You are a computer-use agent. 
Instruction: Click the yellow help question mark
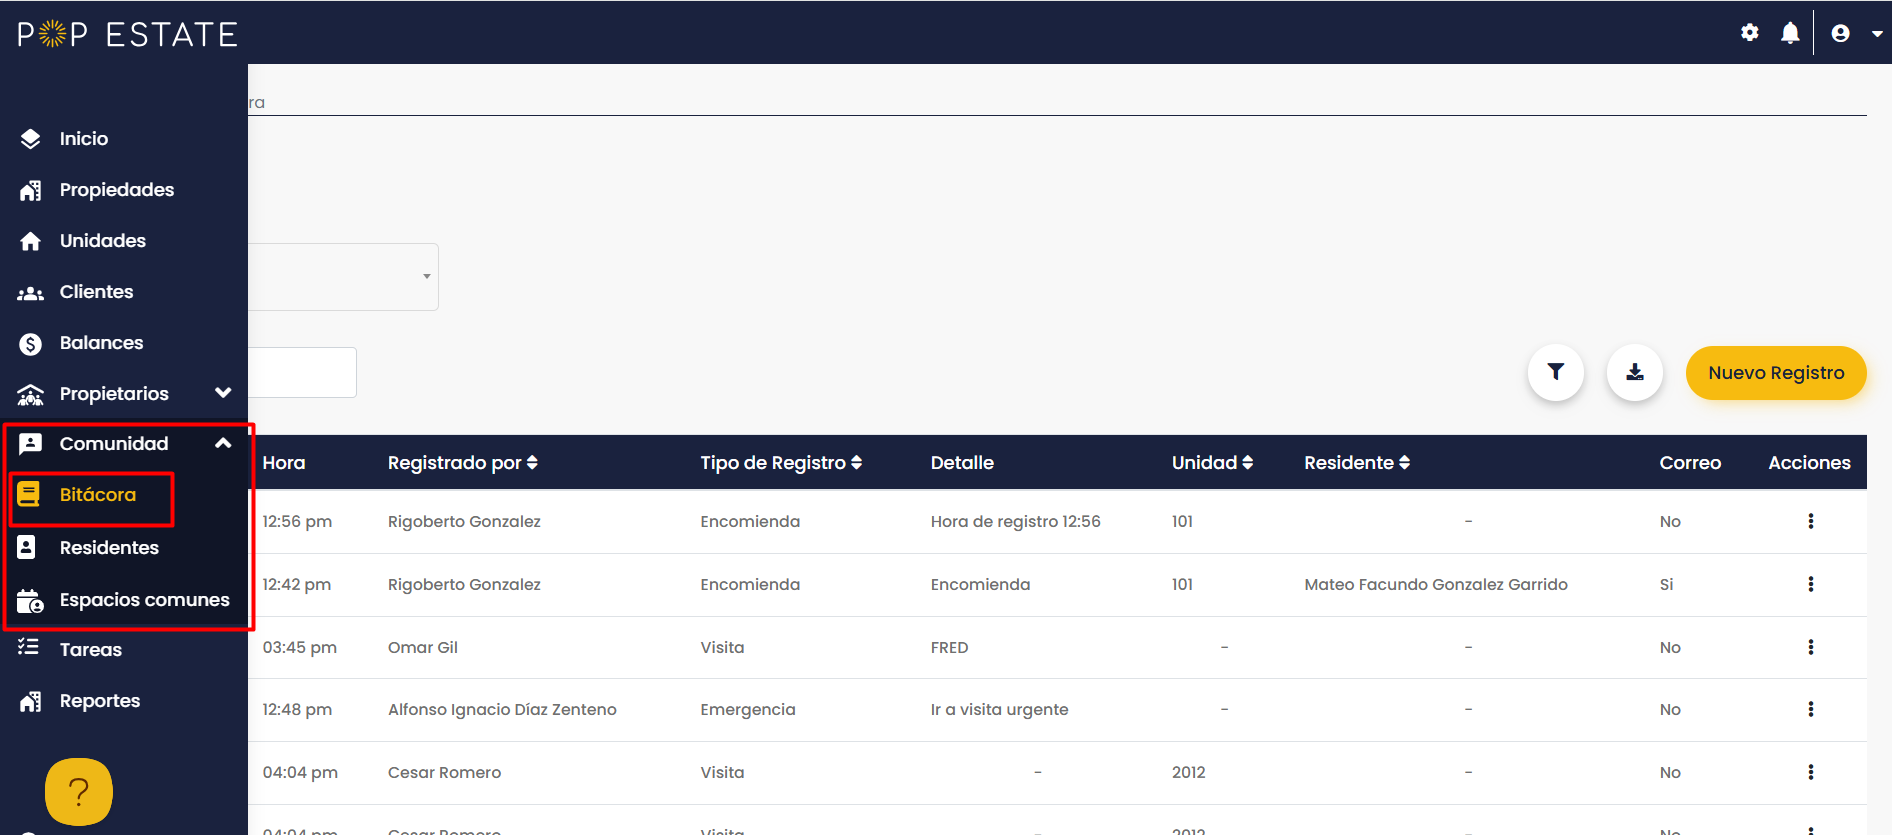click(79, 792)
